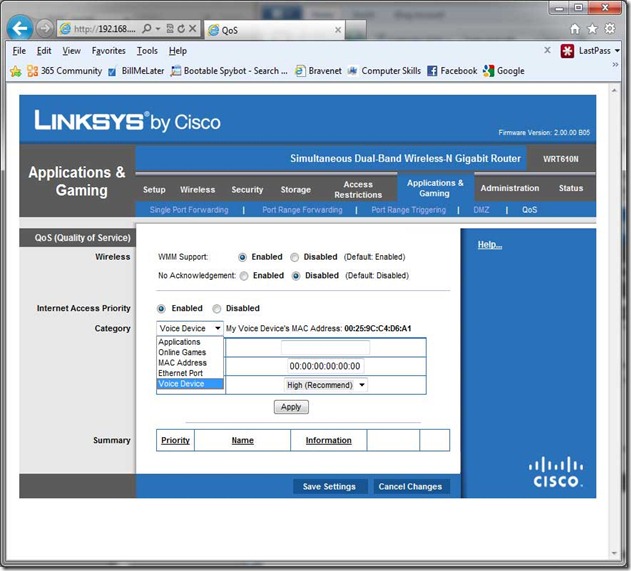
Task: Open browser Tools gear icon
Action: [x=610, y=29]
